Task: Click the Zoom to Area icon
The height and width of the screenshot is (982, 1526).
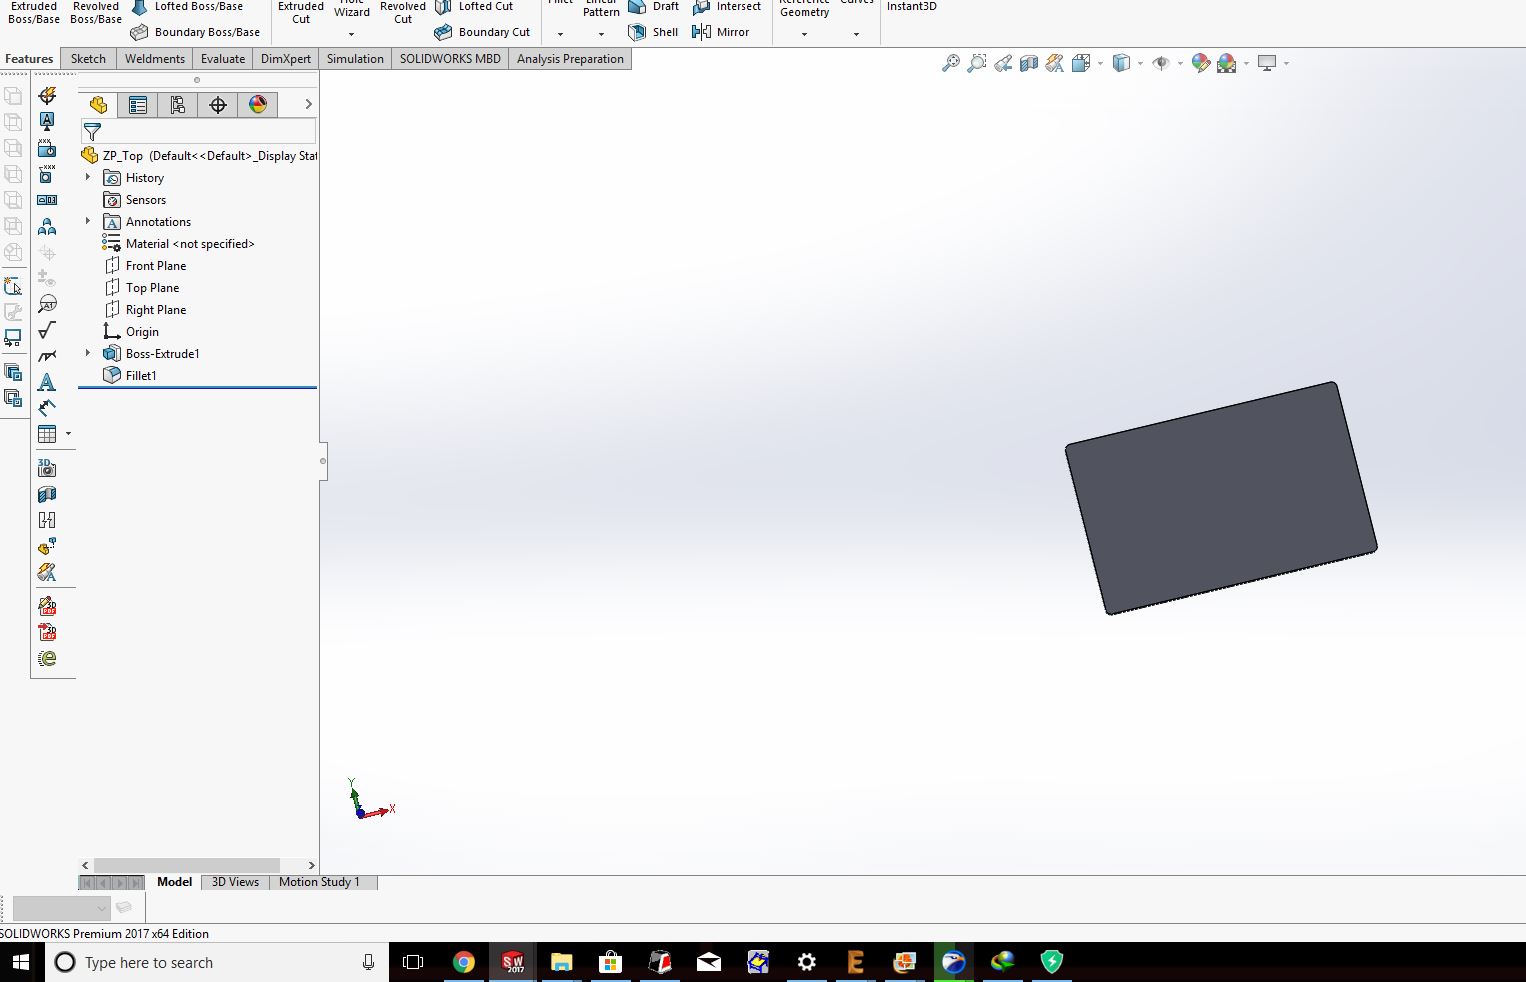Action: point(977,64)
